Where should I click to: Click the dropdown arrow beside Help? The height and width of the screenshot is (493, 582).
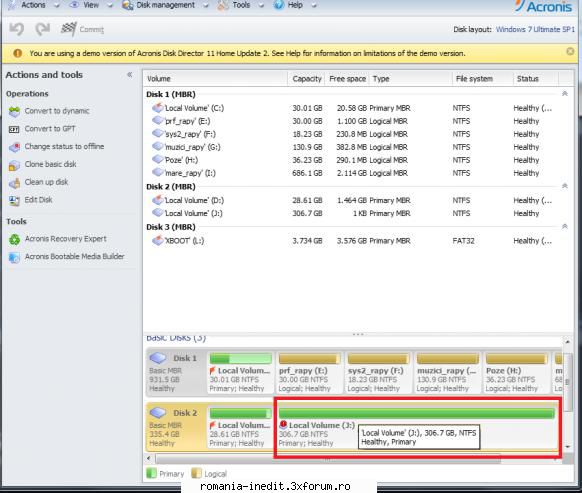(x=314, y=6)
